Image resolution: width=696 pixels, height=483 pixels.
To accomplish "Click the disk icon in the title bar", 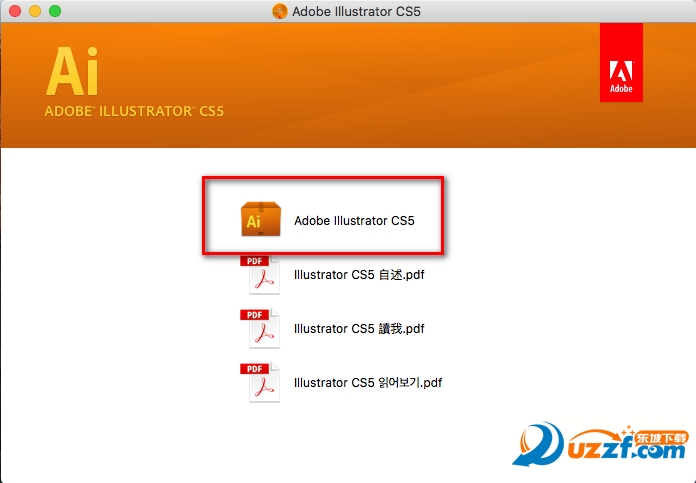I will 279,11.
